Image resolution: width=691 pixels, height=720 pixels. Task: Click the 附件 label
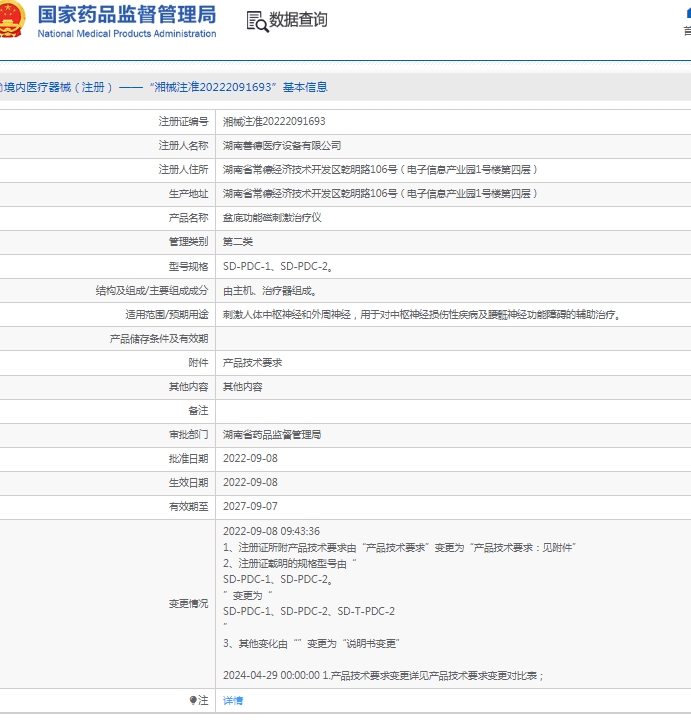tap(198, 363)
